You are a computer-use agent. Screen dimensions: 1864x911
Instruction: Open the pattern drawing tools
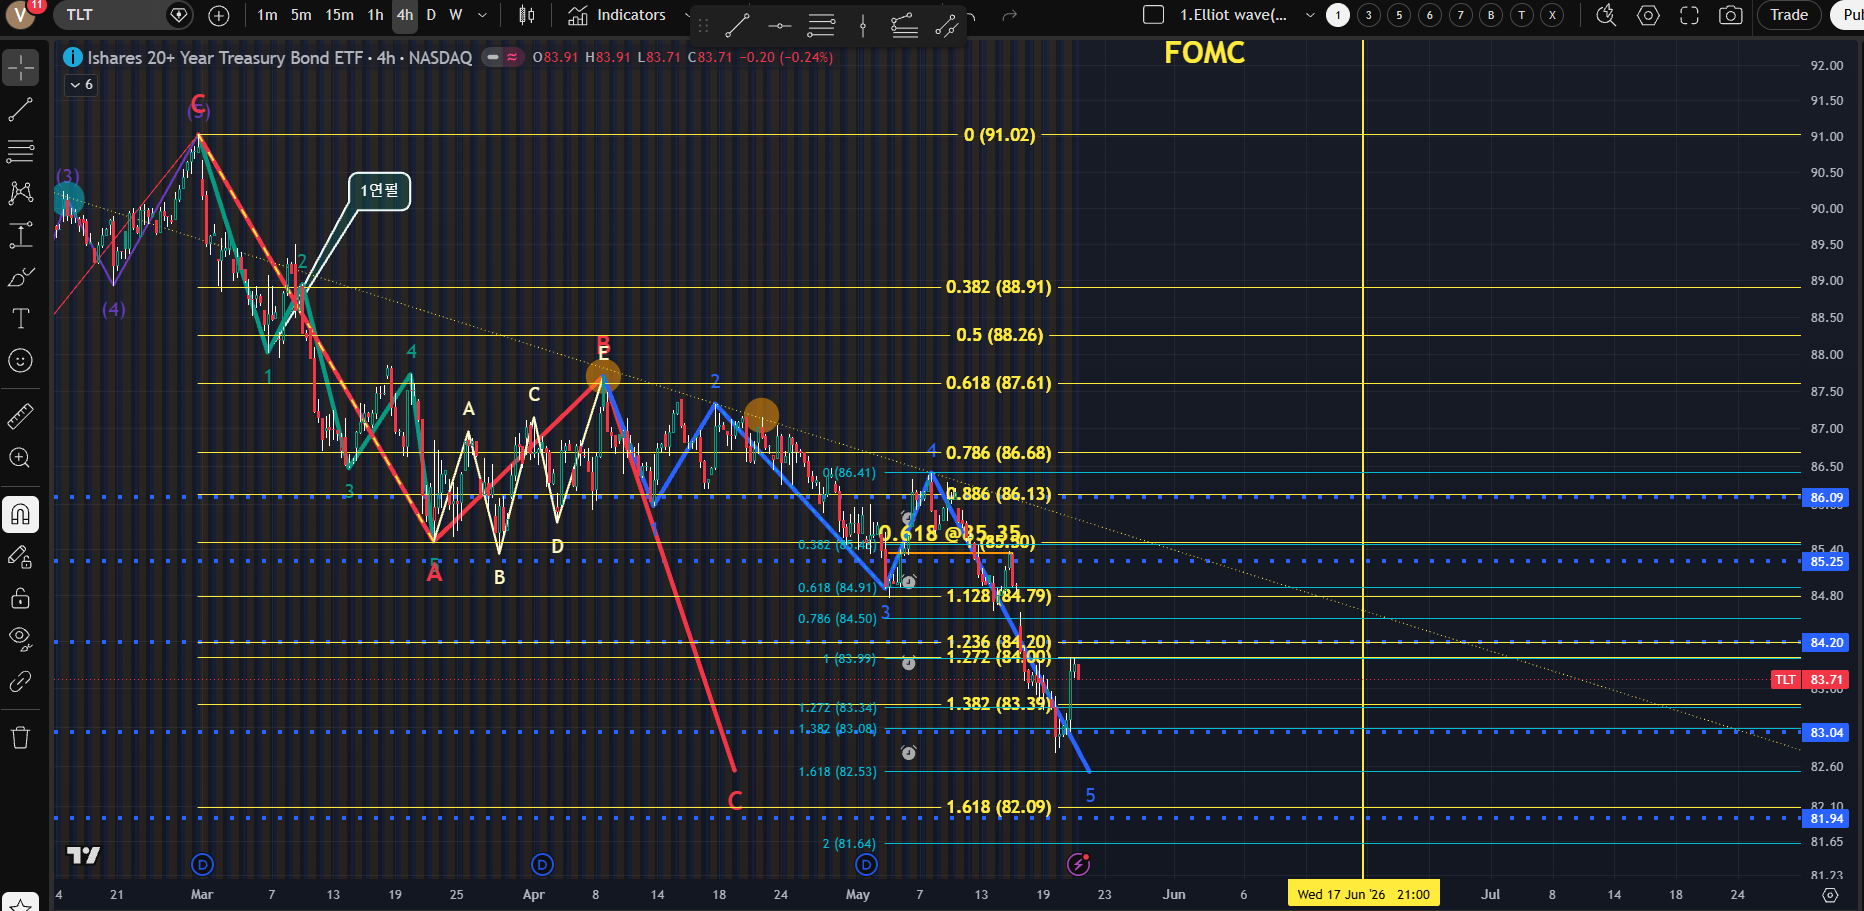coord(21,193)
